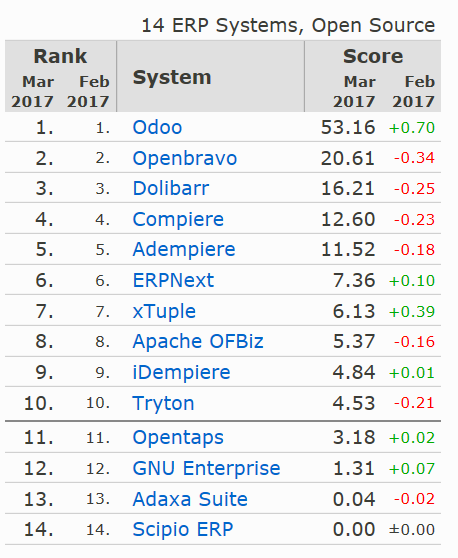Screen dimensions: 458x558
Task: Click the +0.70 change for Odoo
Action: [412, 128]
